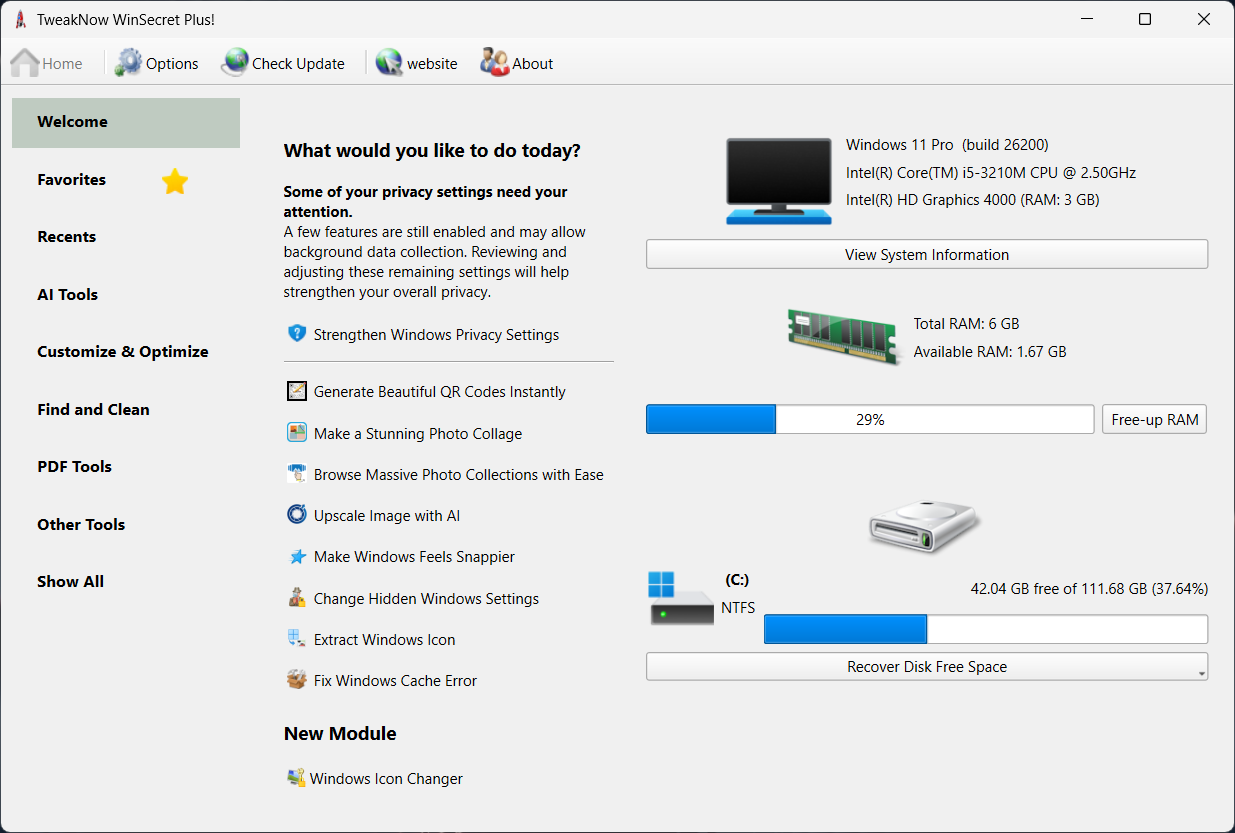The height and width of the screenshot is (833, 1235).
Task: Click the Extract Windows Icon icon
Action: (296, 639)
